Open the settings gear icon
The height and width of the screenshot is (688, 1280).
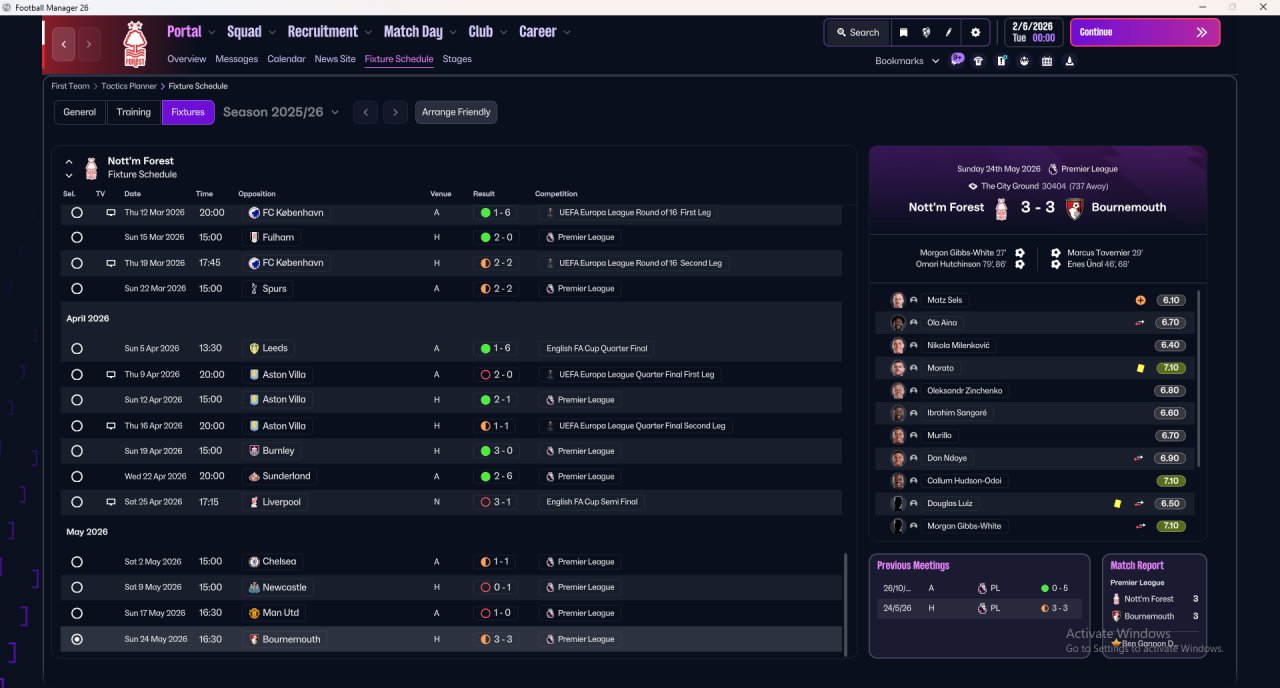(x=975, y=32)
